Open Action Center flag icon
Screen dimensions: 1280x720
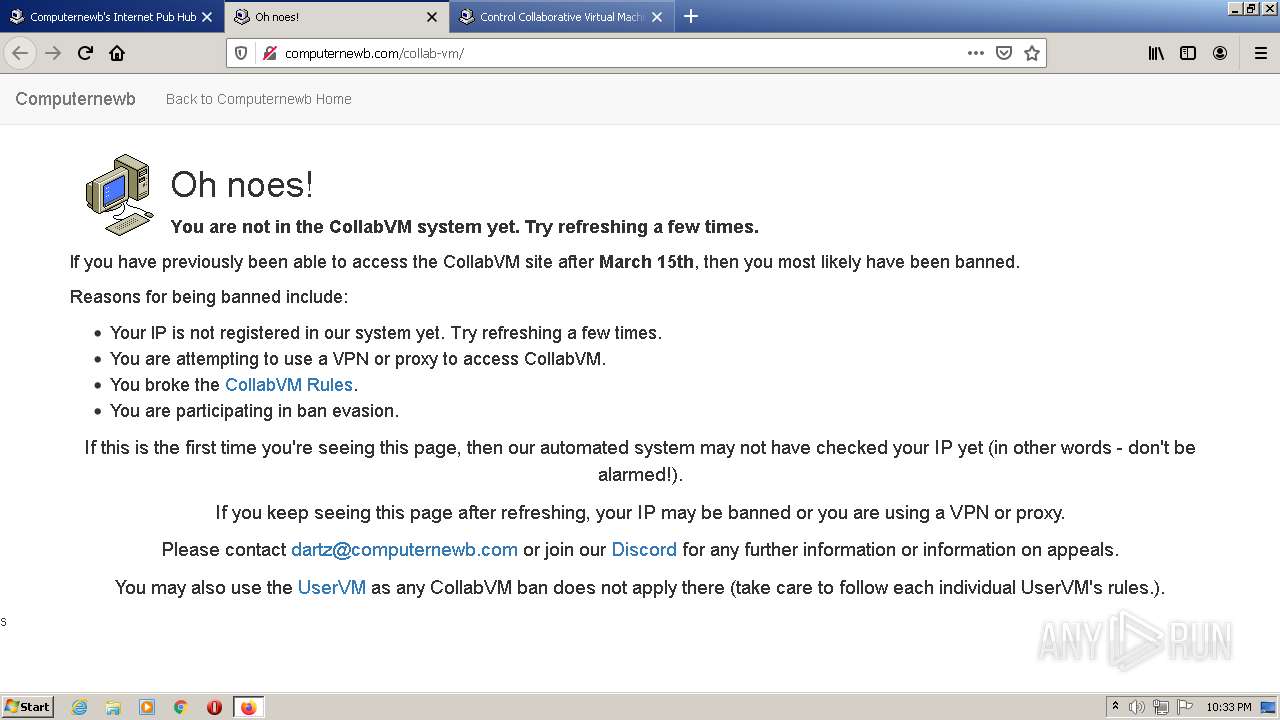(1185, 707)
